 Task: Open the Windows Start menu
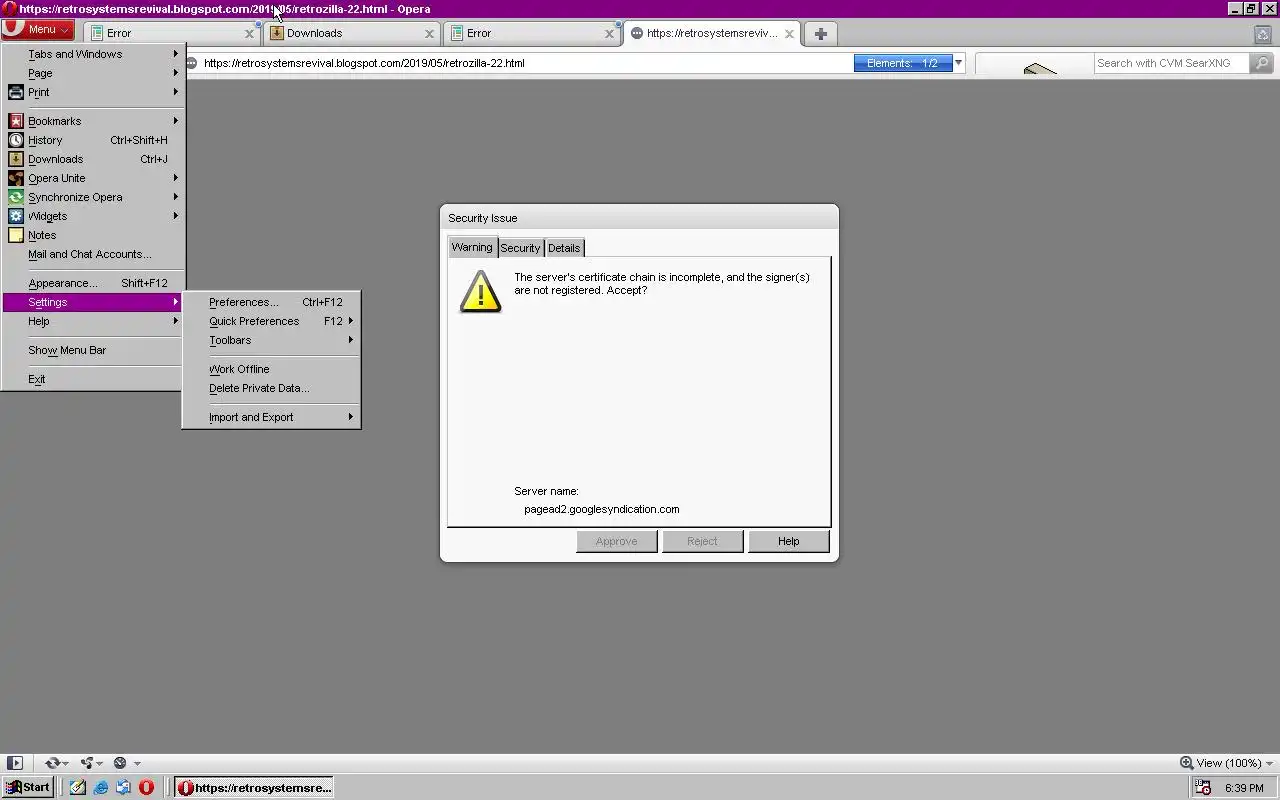click(27, 787)
